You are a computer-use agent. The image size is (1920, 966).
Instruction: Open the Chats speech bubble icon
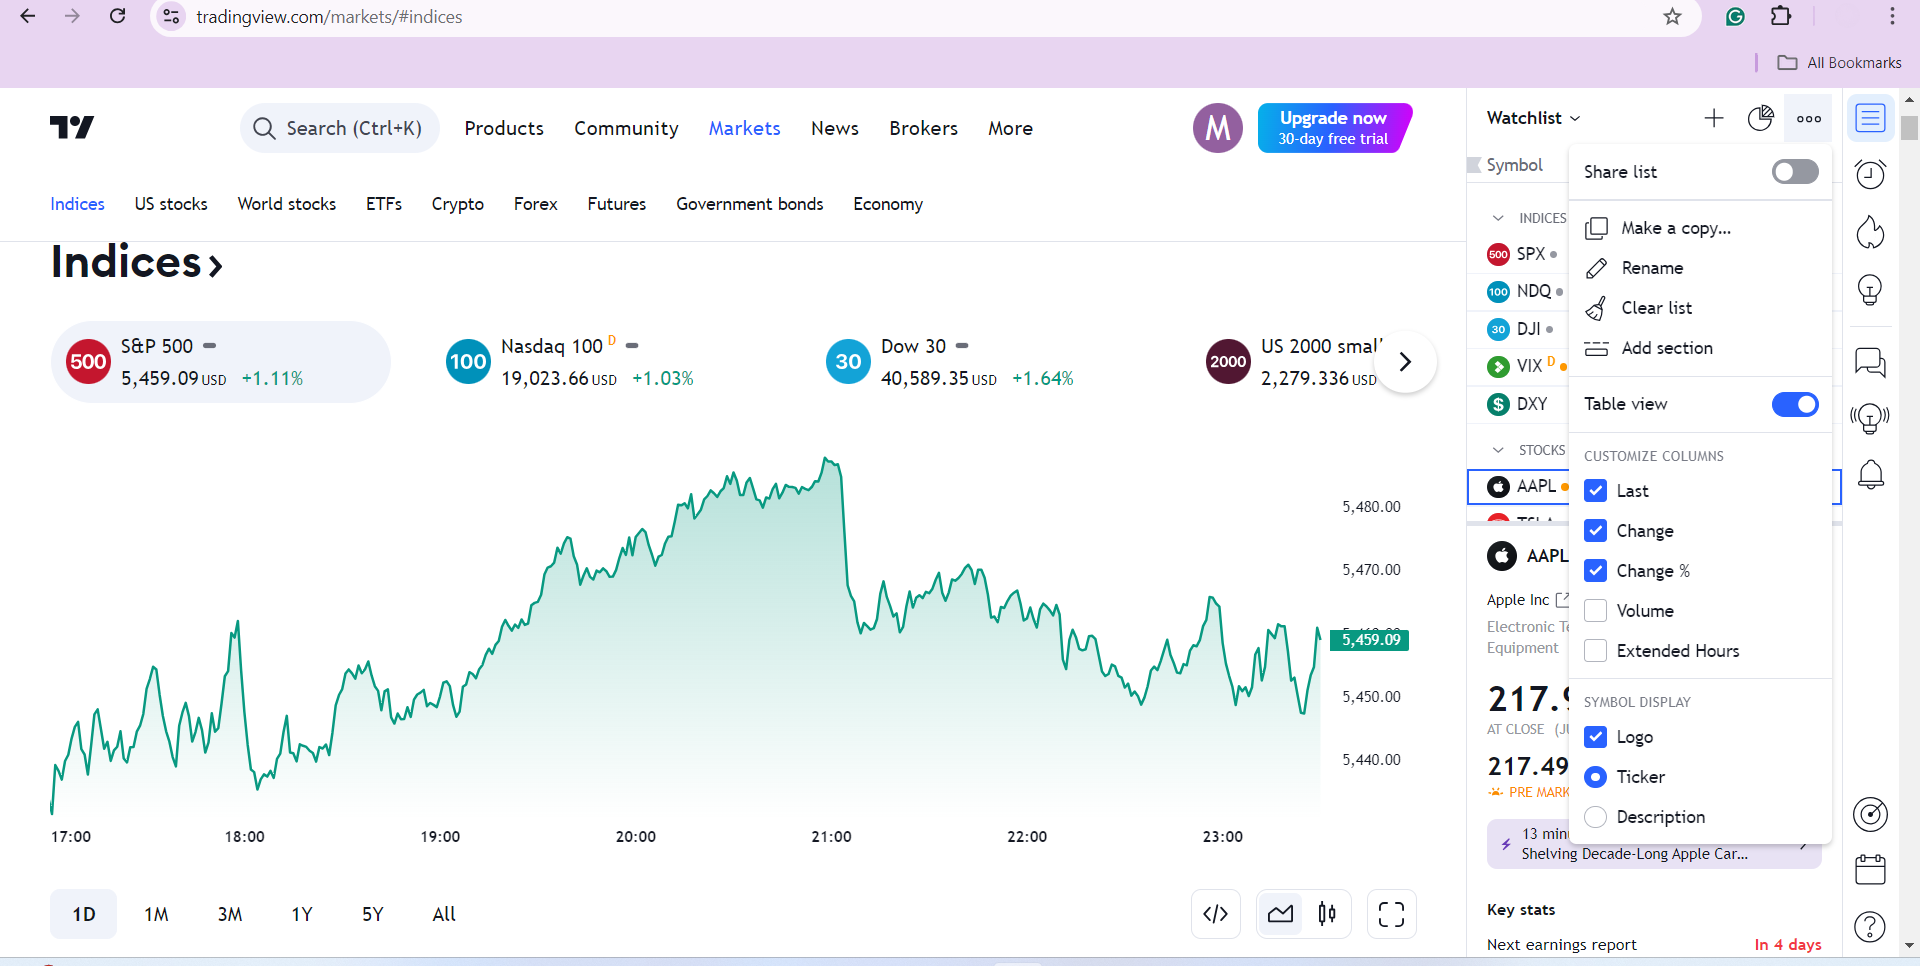pyautogui.click(x=1870, y=361)
